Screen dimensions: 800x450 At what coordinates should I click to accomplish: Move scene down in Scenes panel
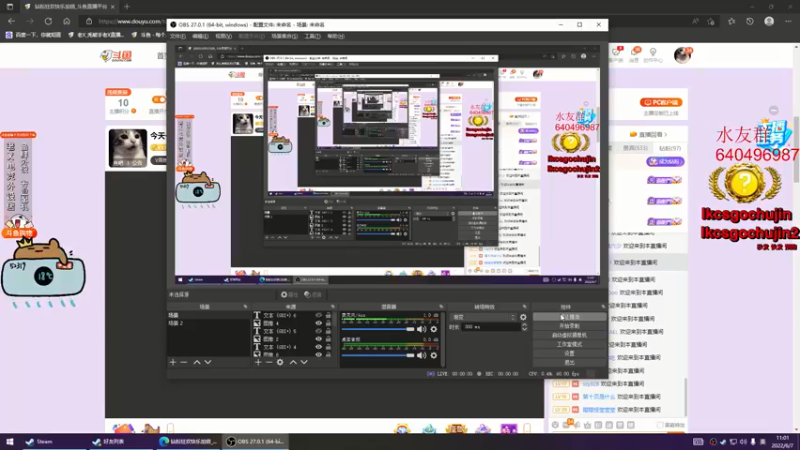(208, 362)
